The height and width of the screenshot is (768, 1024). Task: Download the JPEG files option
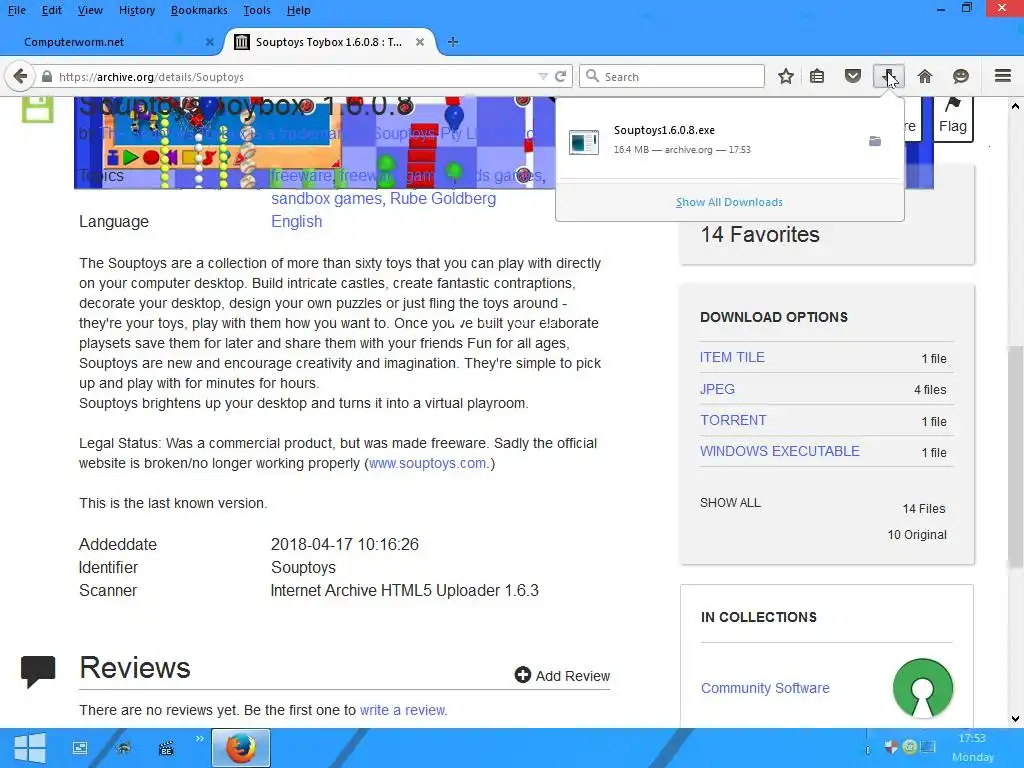717,389
